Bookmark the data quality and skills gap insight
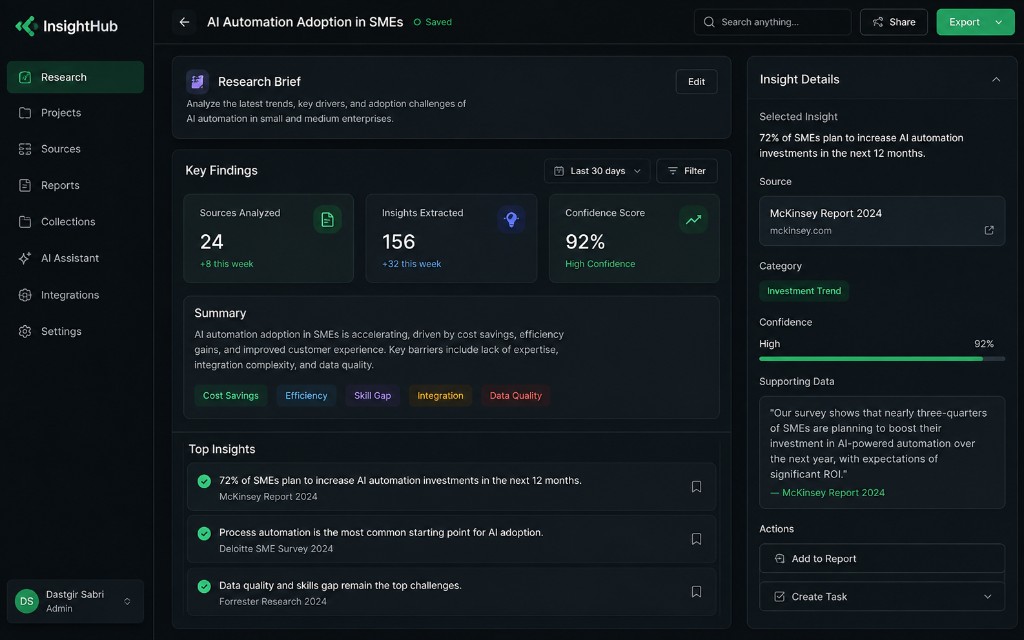This screenshot has width=1024, height=640. 696,592
